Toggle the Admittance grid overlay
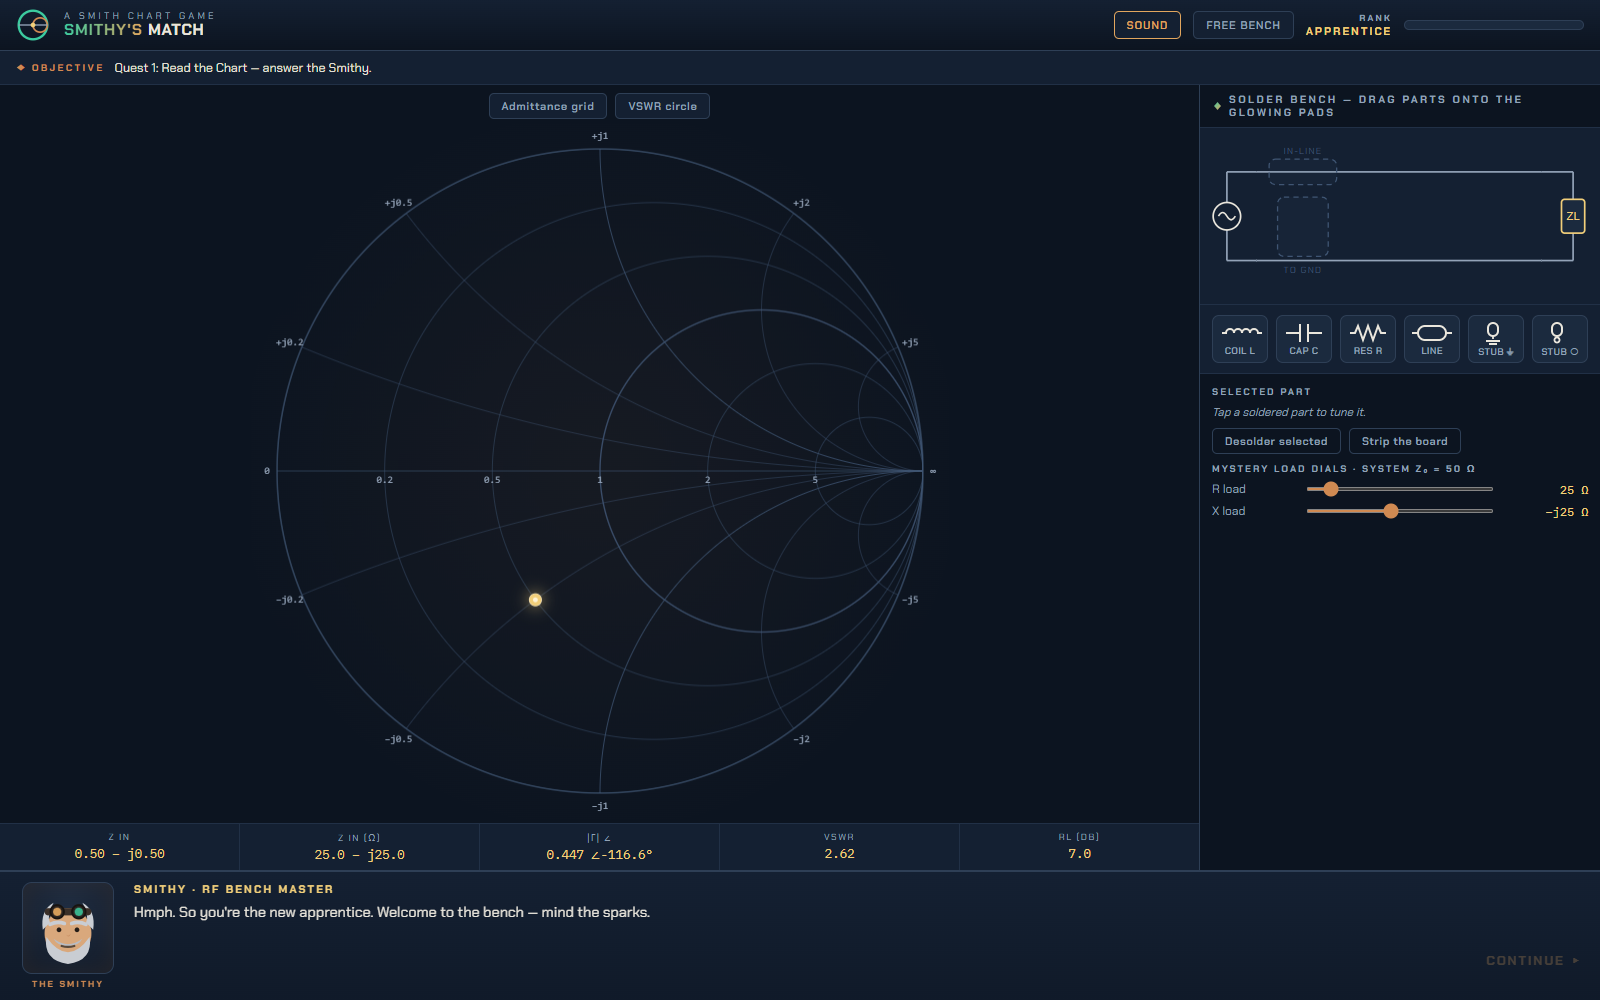The image size is (1600, 1000). (547, 106)
